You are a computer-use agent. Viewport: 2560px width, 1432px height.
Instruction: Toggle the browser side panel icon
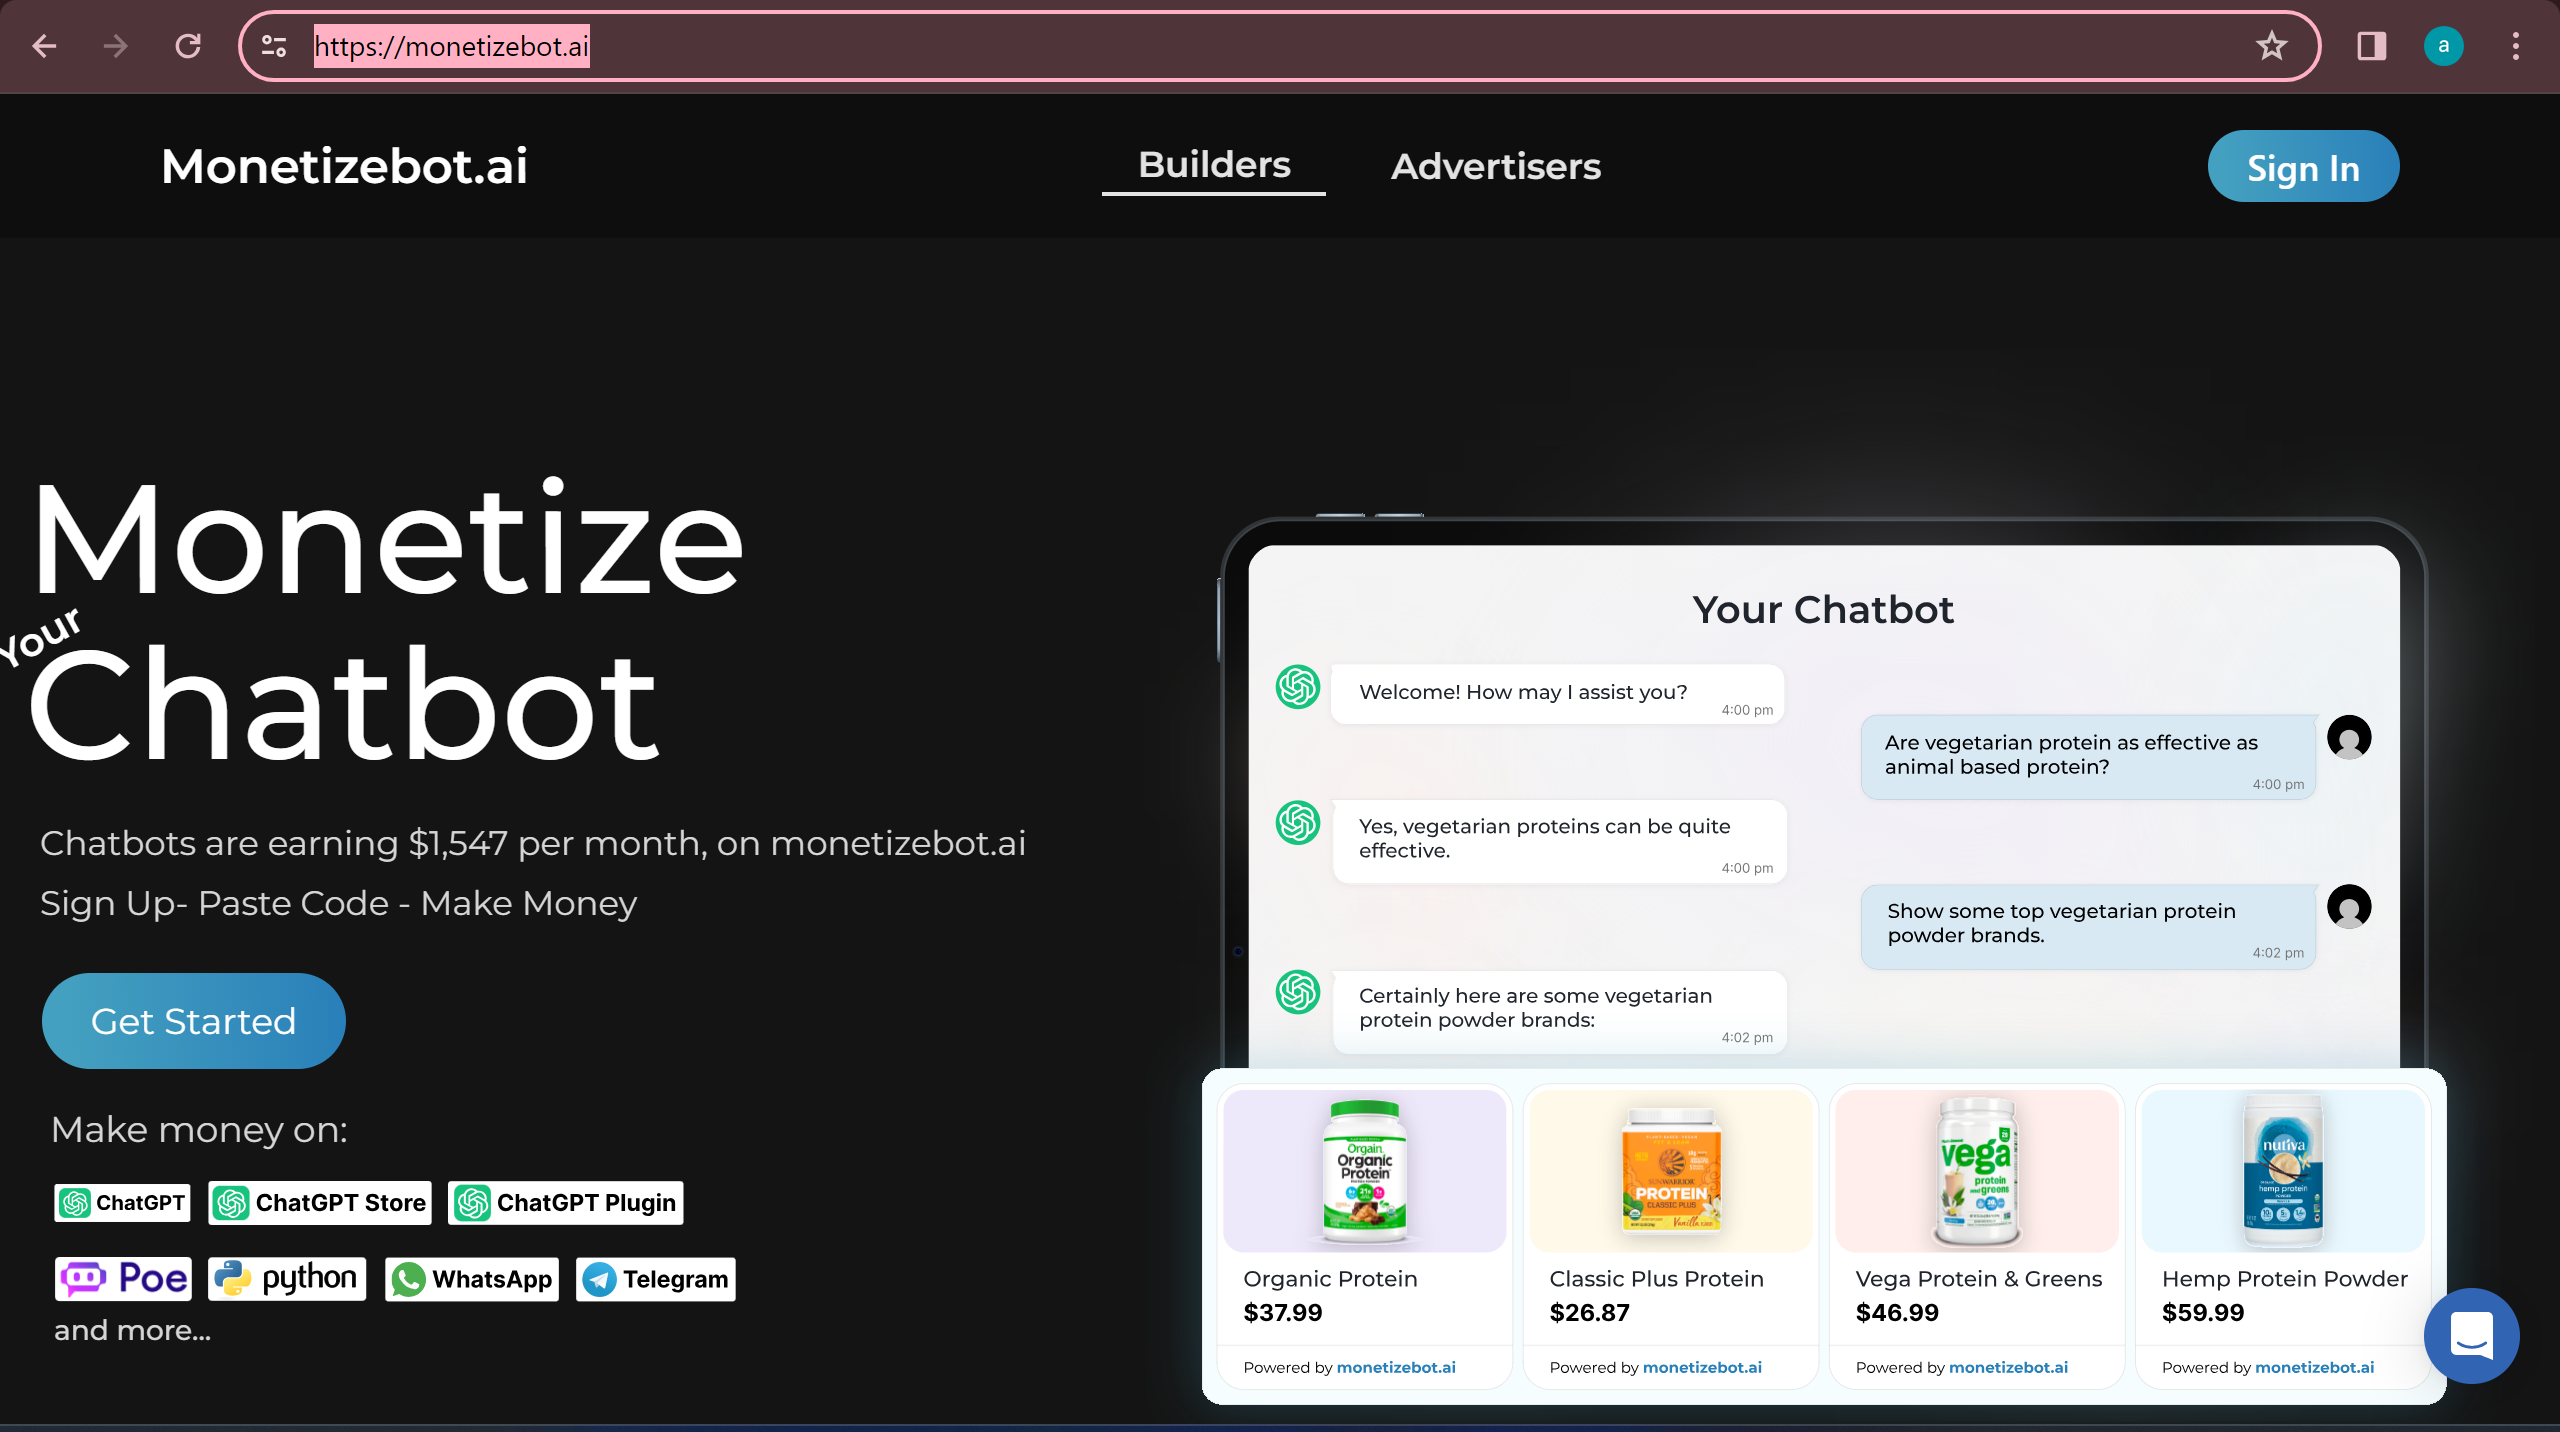pos(2371,46)
